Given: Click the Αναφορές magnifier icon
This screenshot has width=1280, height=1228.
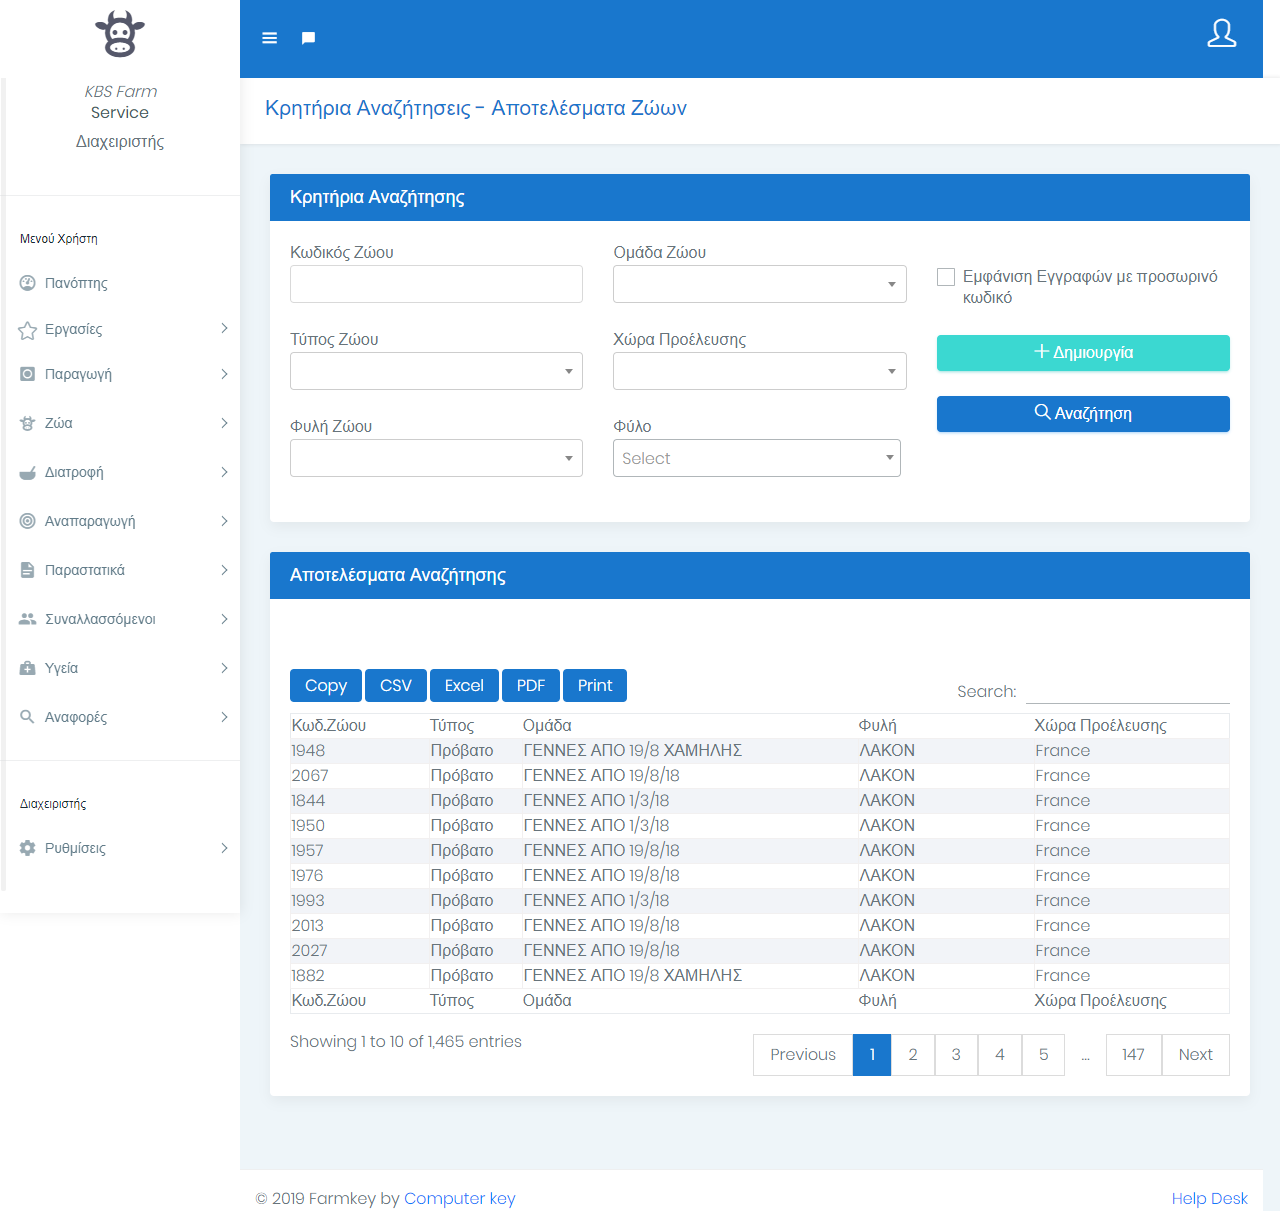Looking at the screenshot, I should (x=28, y=717).
